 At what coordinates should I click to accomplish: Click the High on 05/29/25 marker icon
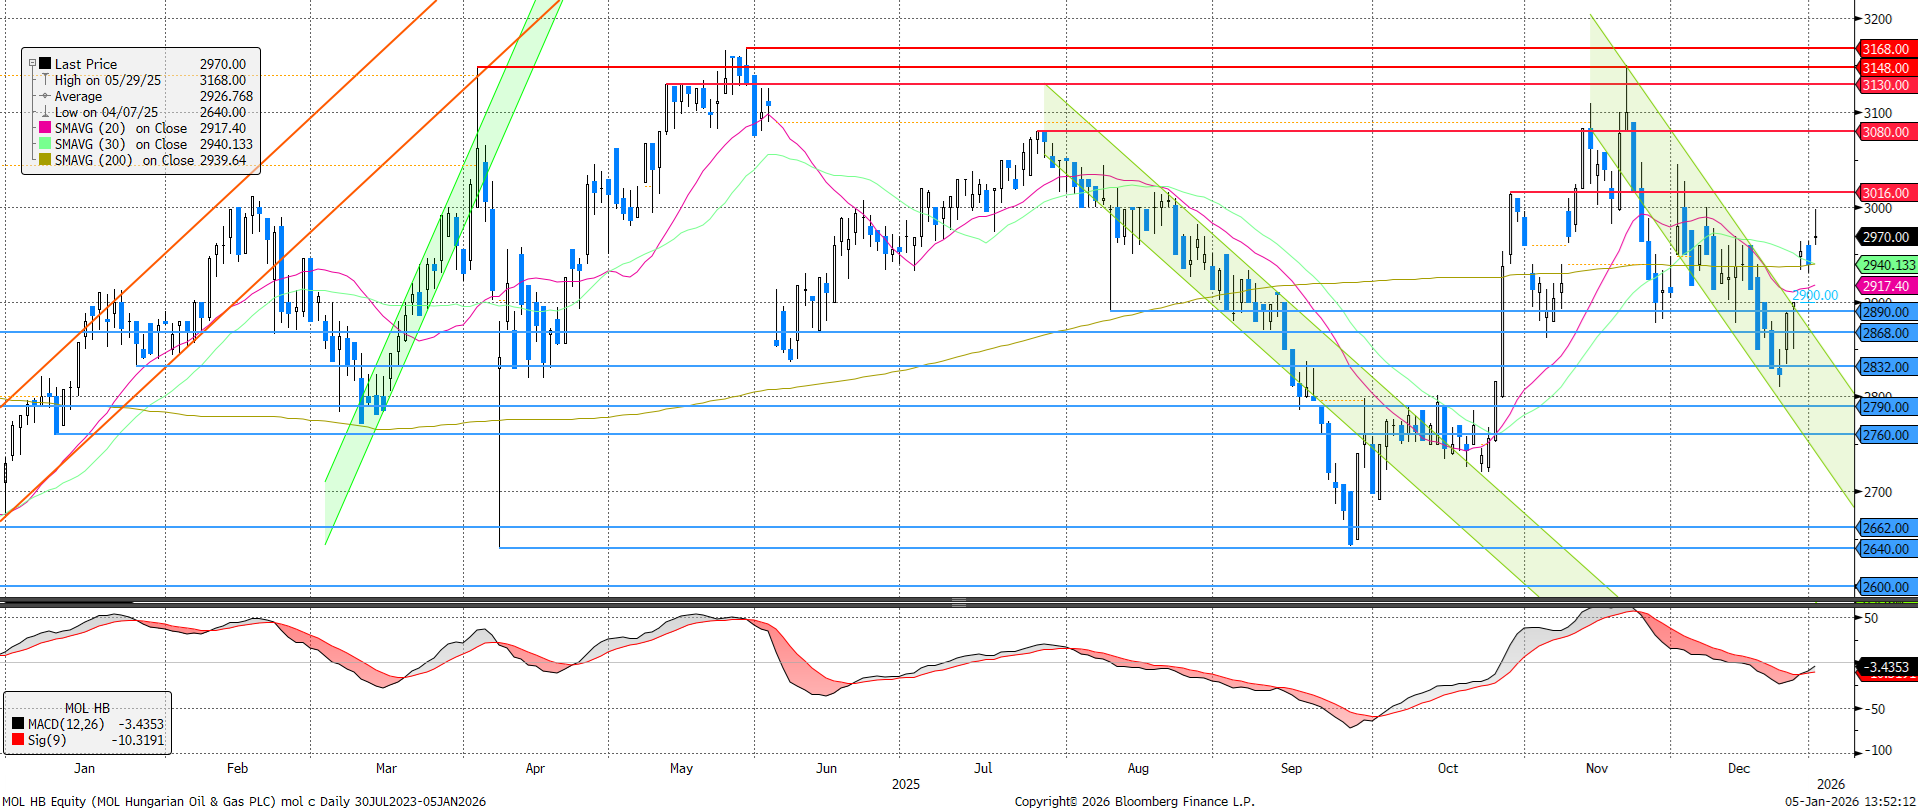pos(45,80)
